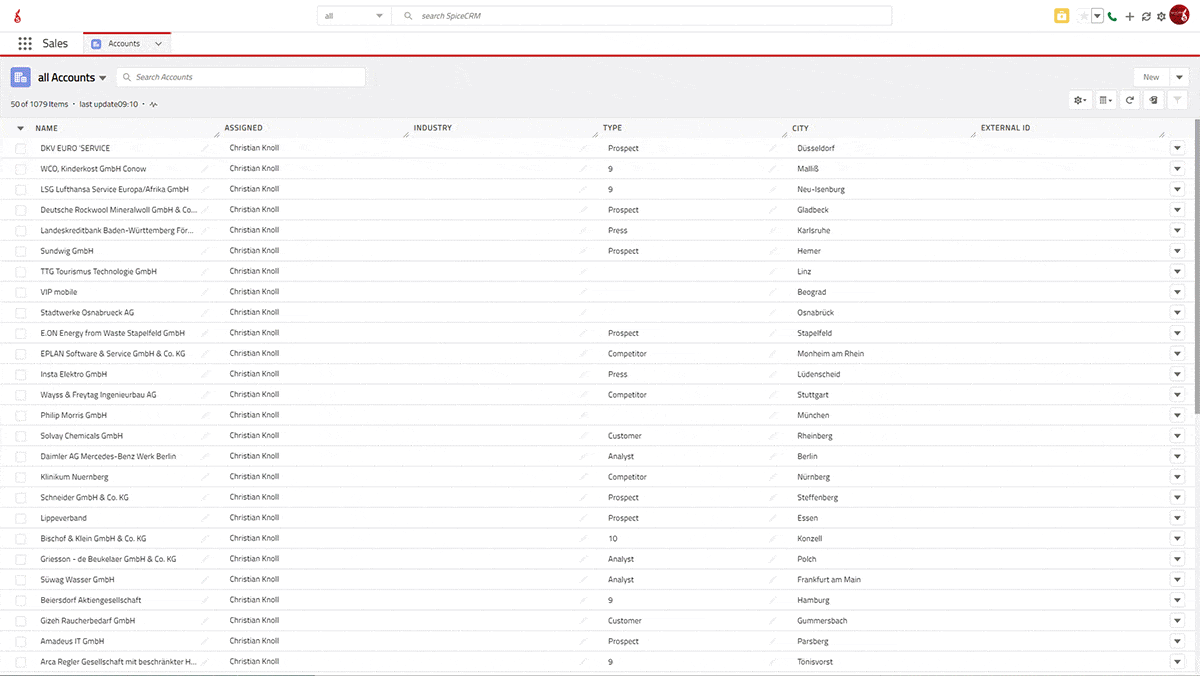Viewport: 1200px width, 676px height.
Task: Click the pencil icon for DKV EURO SERVICE name
Action: (x=205, y=148)
